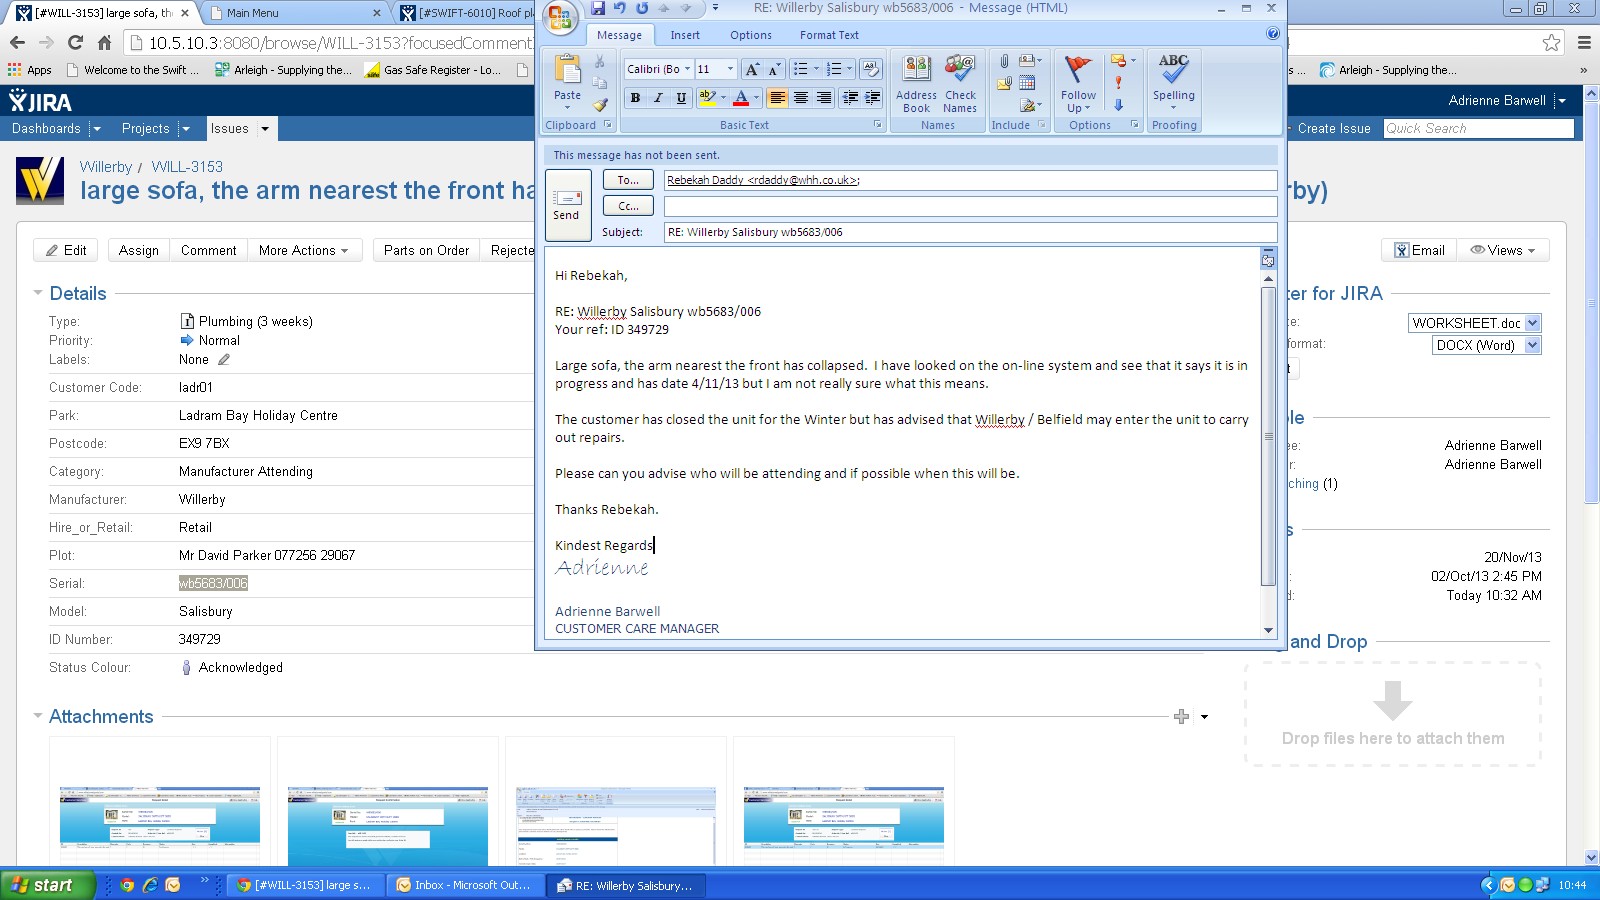Run the Spelling check
The image size is (1600, 900).
click(x=1174, y=79)
